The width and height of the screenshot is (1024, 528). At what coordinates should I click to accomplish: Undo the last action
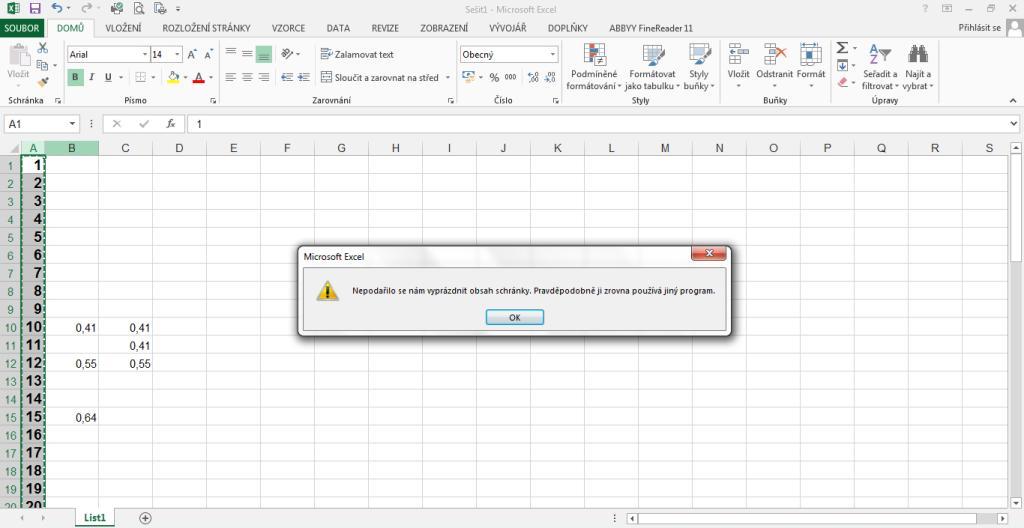[57, 8]
